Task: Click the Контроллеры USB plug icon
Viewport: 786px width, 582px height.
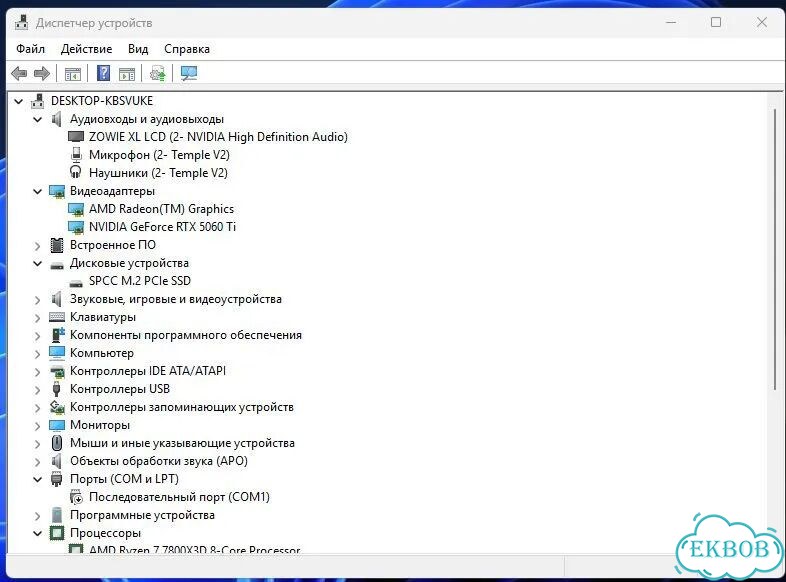Action: [x=57, y=389]
